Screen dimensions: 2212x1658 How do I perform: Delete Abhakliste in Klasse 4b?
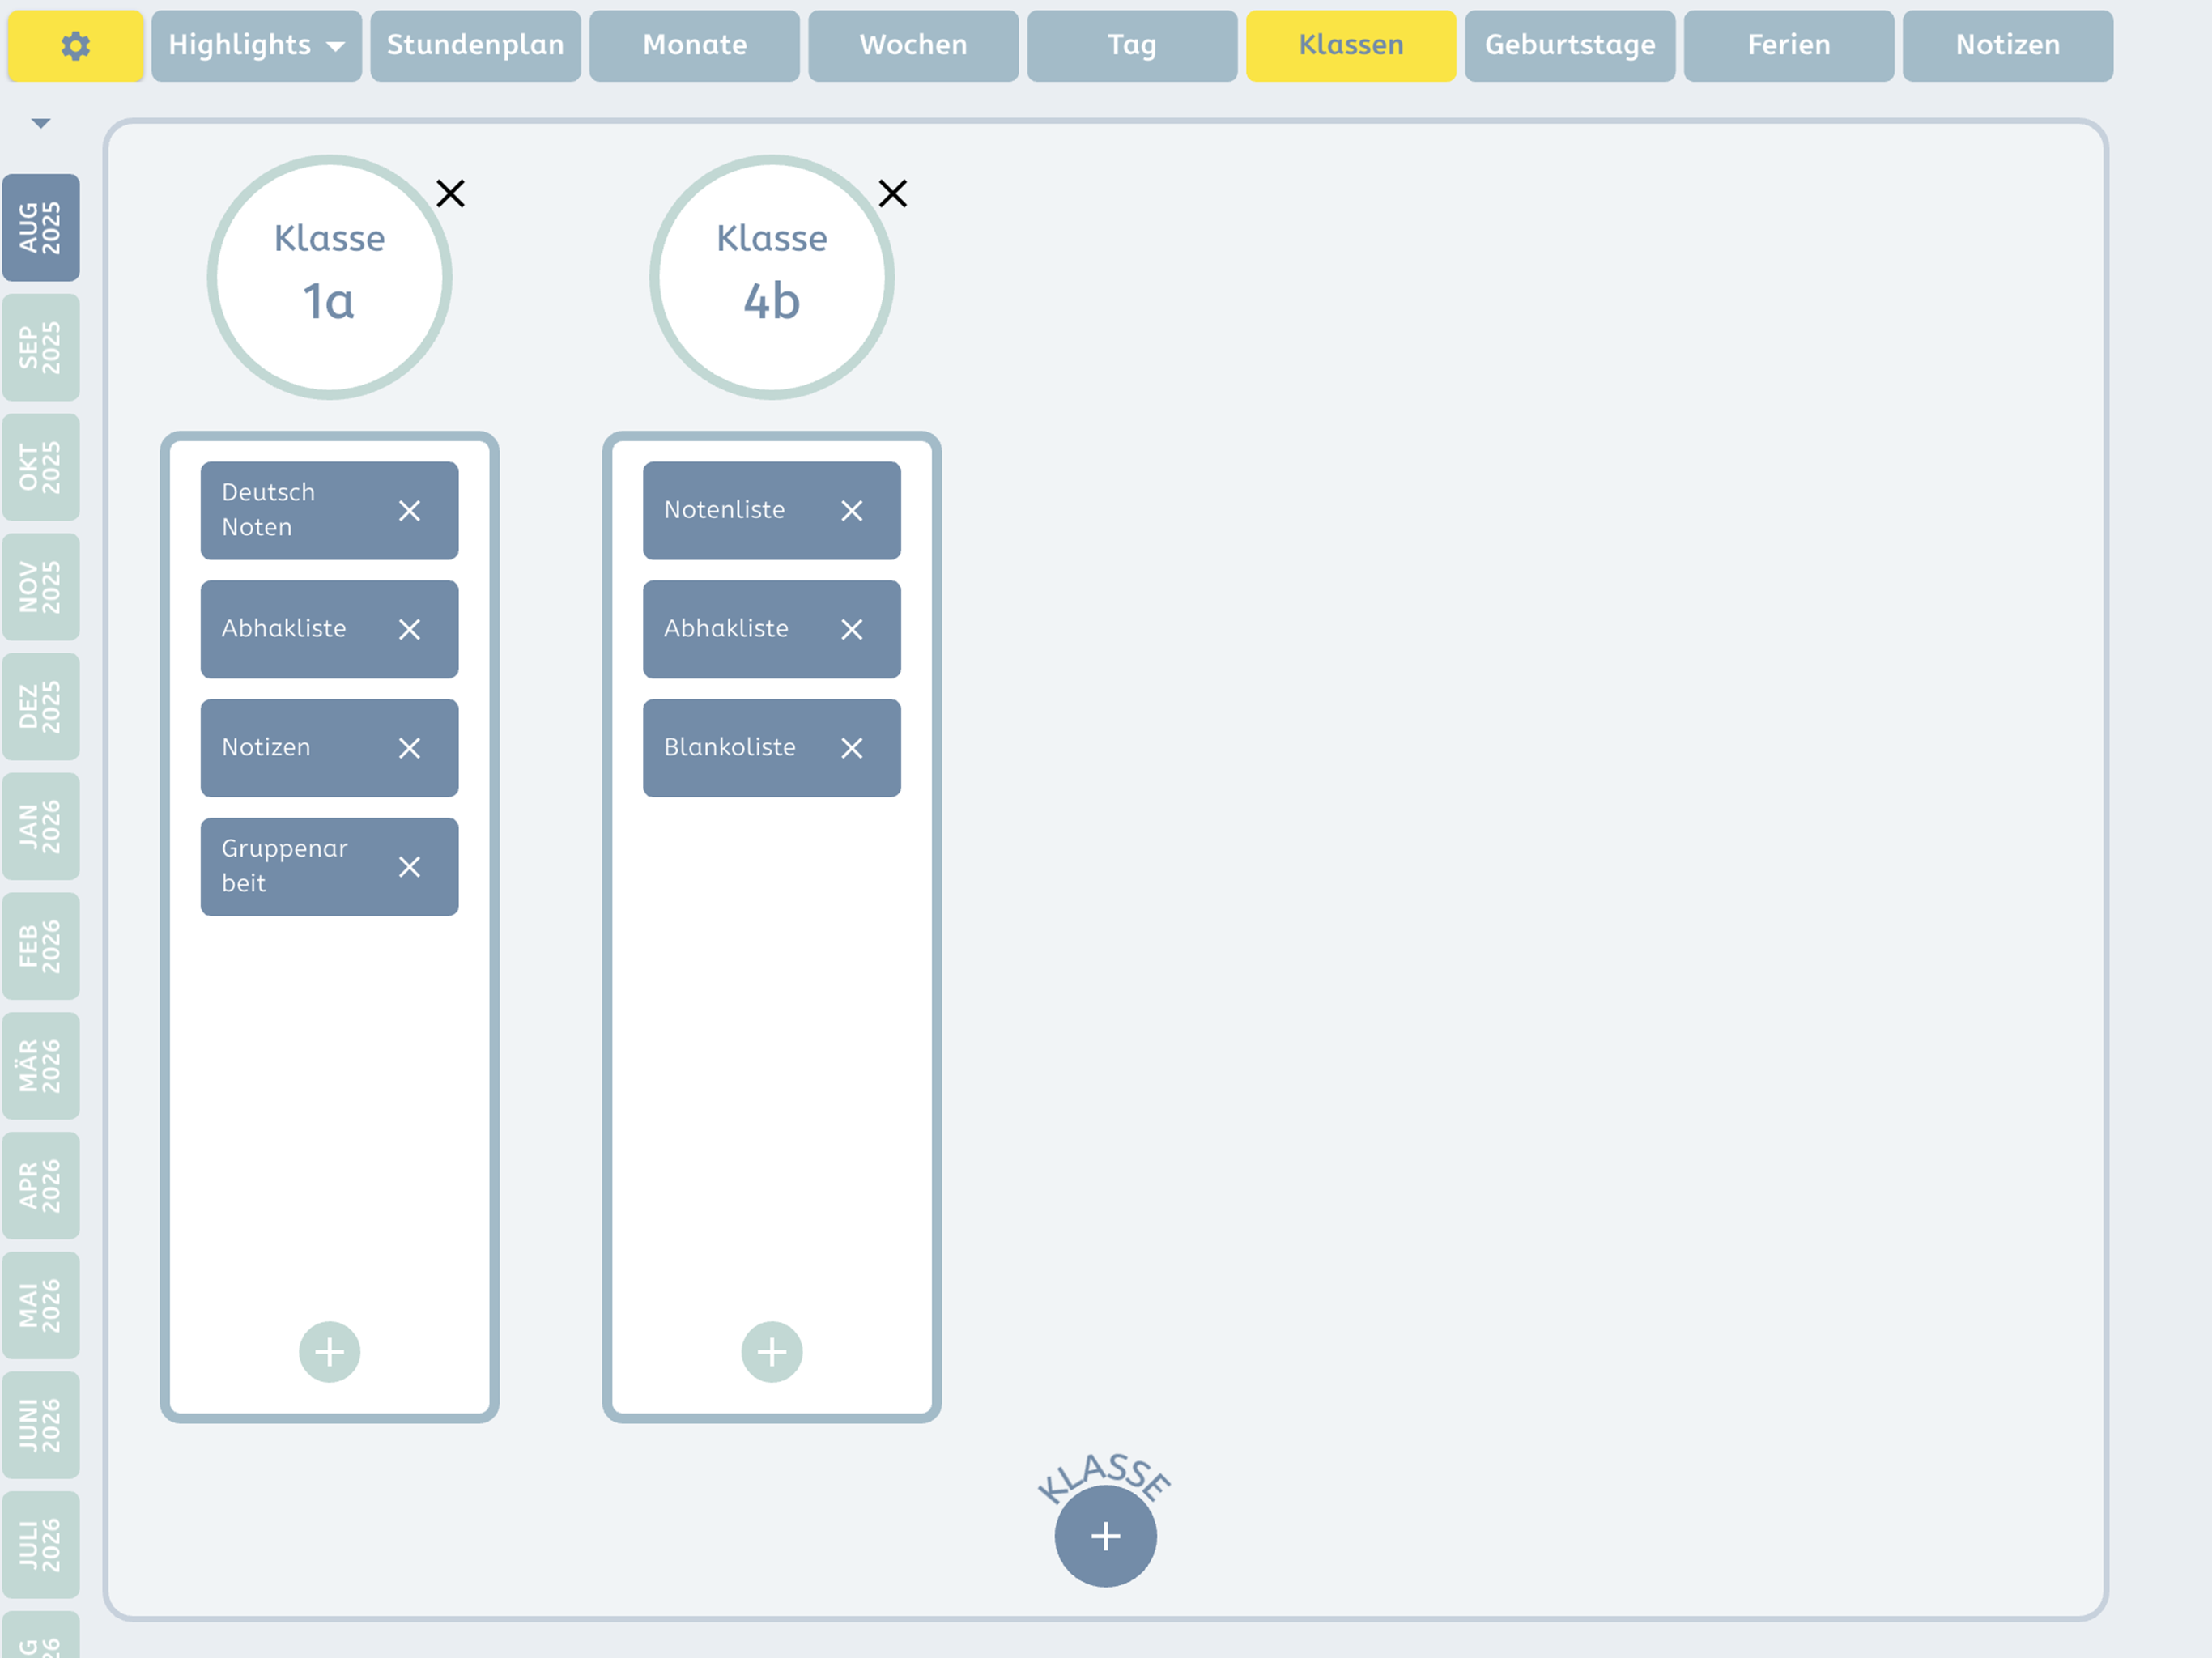pos(852,629)
